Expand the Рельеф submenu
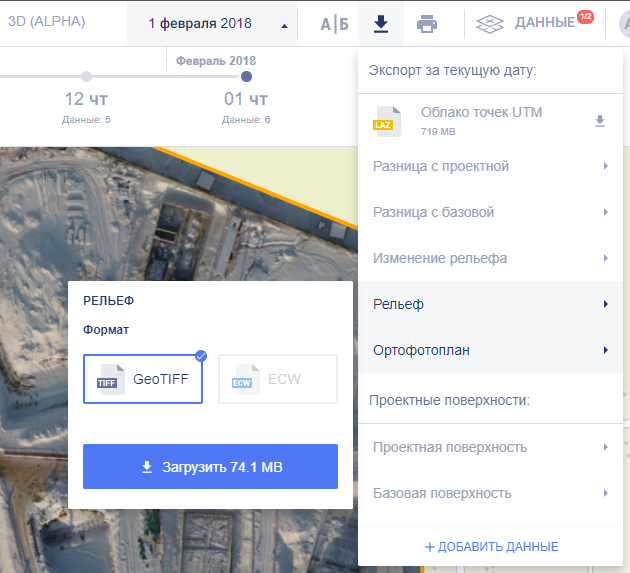Image resolution: width=630 pixels, height=573 pixels. coord(492,304)
